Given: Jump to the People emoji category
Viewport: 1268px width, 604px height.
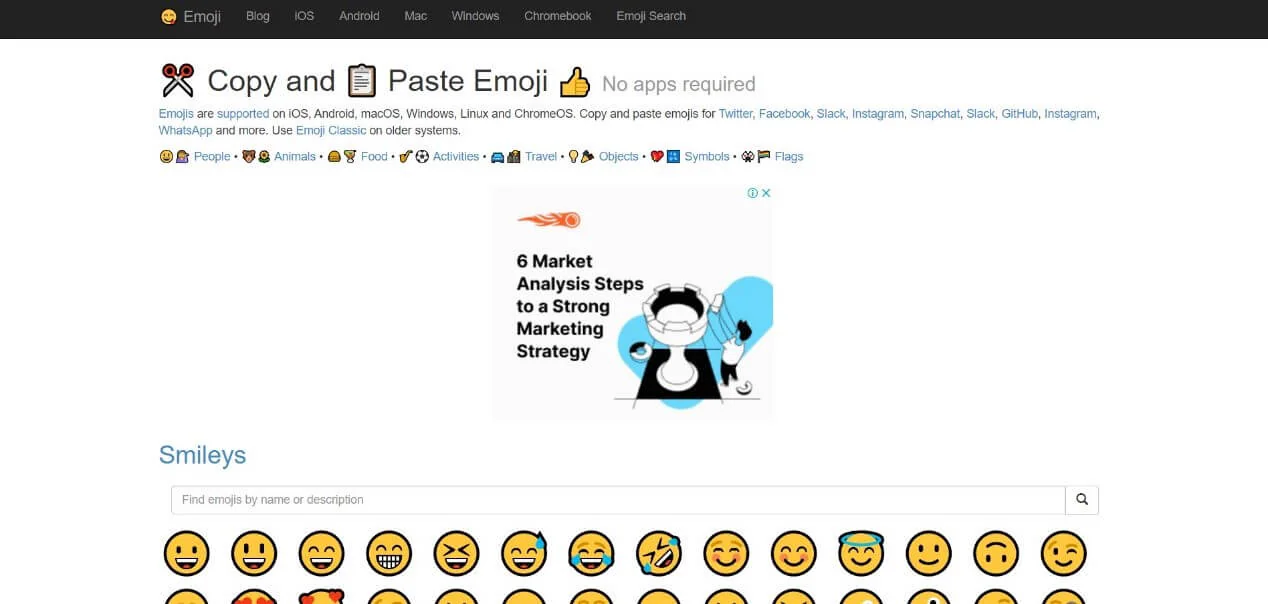Looking at the screenshot, I should [212, 157].
